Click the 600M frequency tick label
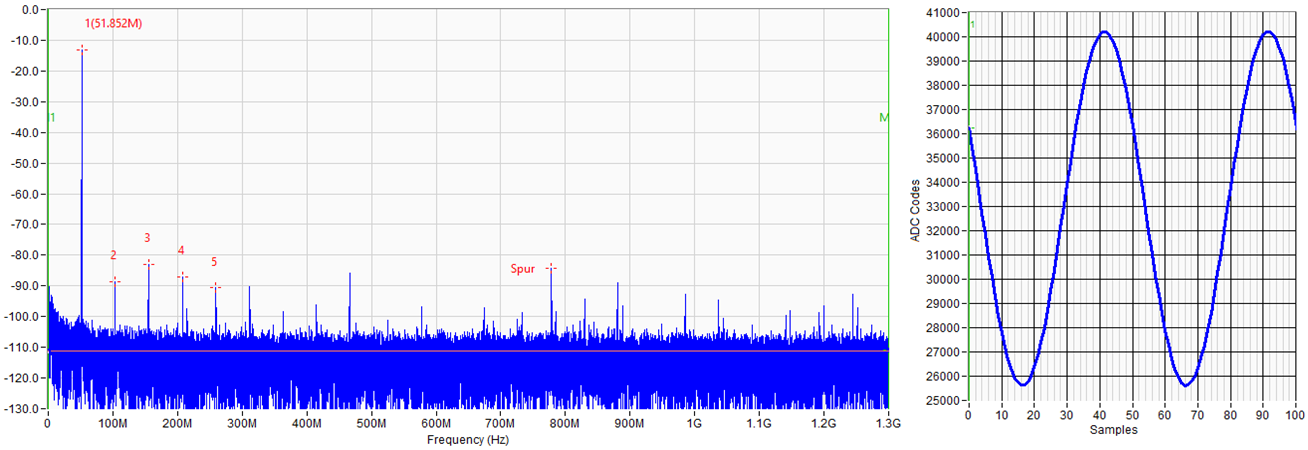This screenshot has width=1308, height=450. [x=435, y=424]
